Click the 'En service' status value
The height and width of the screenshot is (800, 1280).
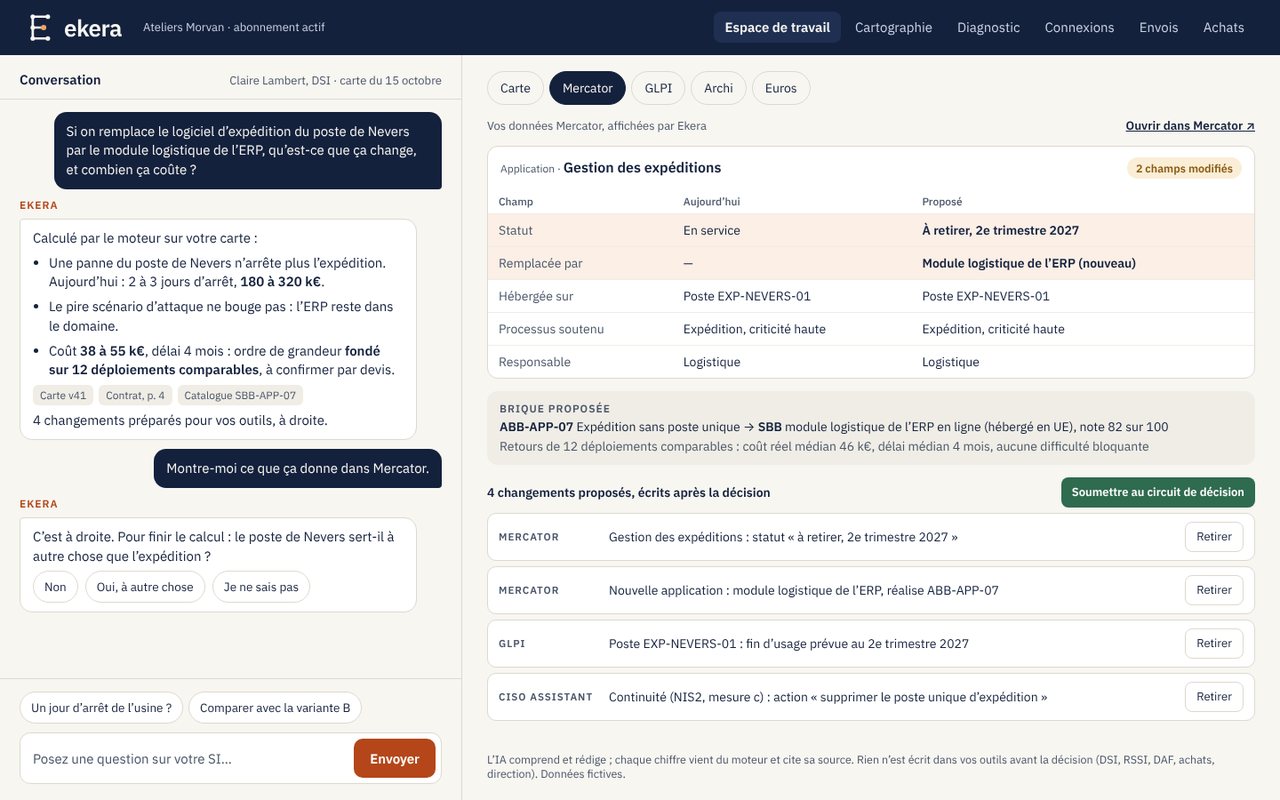[x=712, y=230]
